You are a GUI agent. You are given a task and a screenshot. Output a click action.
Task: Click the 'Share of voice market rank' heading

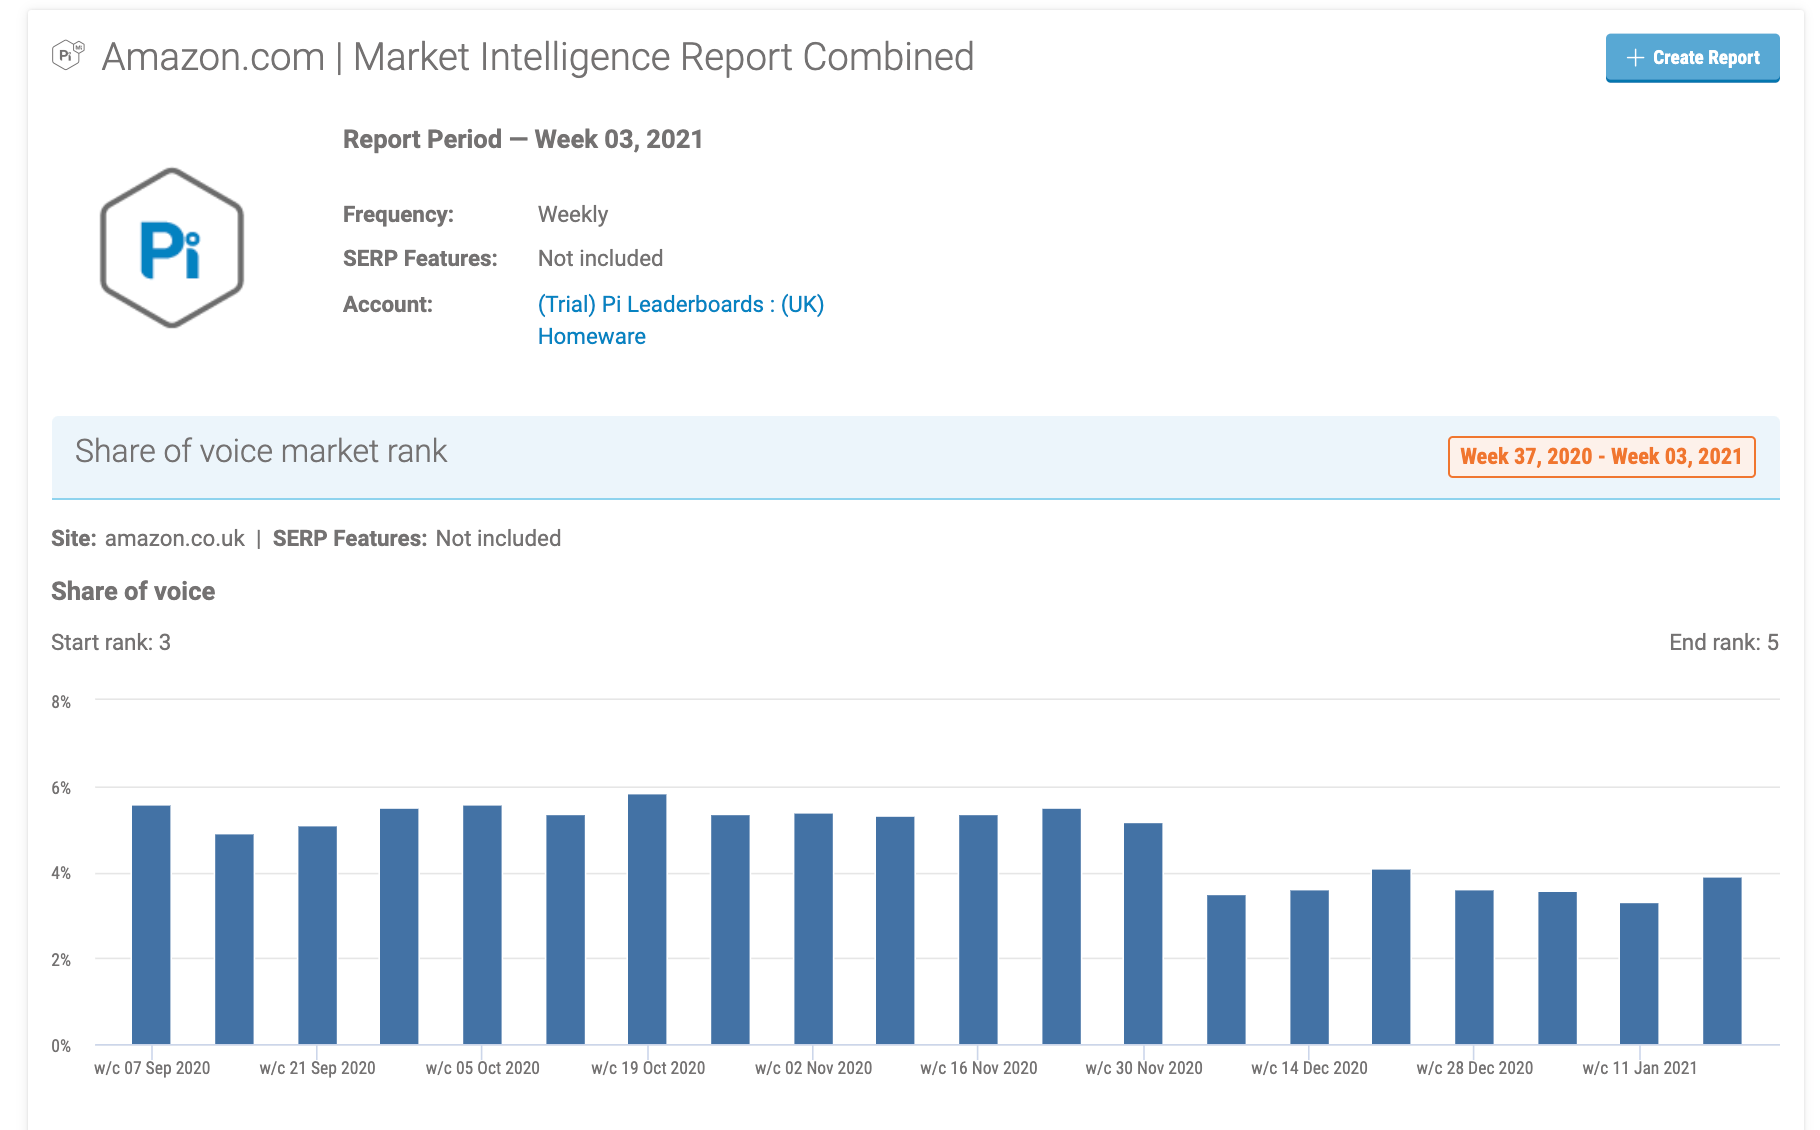click(261, 451)
